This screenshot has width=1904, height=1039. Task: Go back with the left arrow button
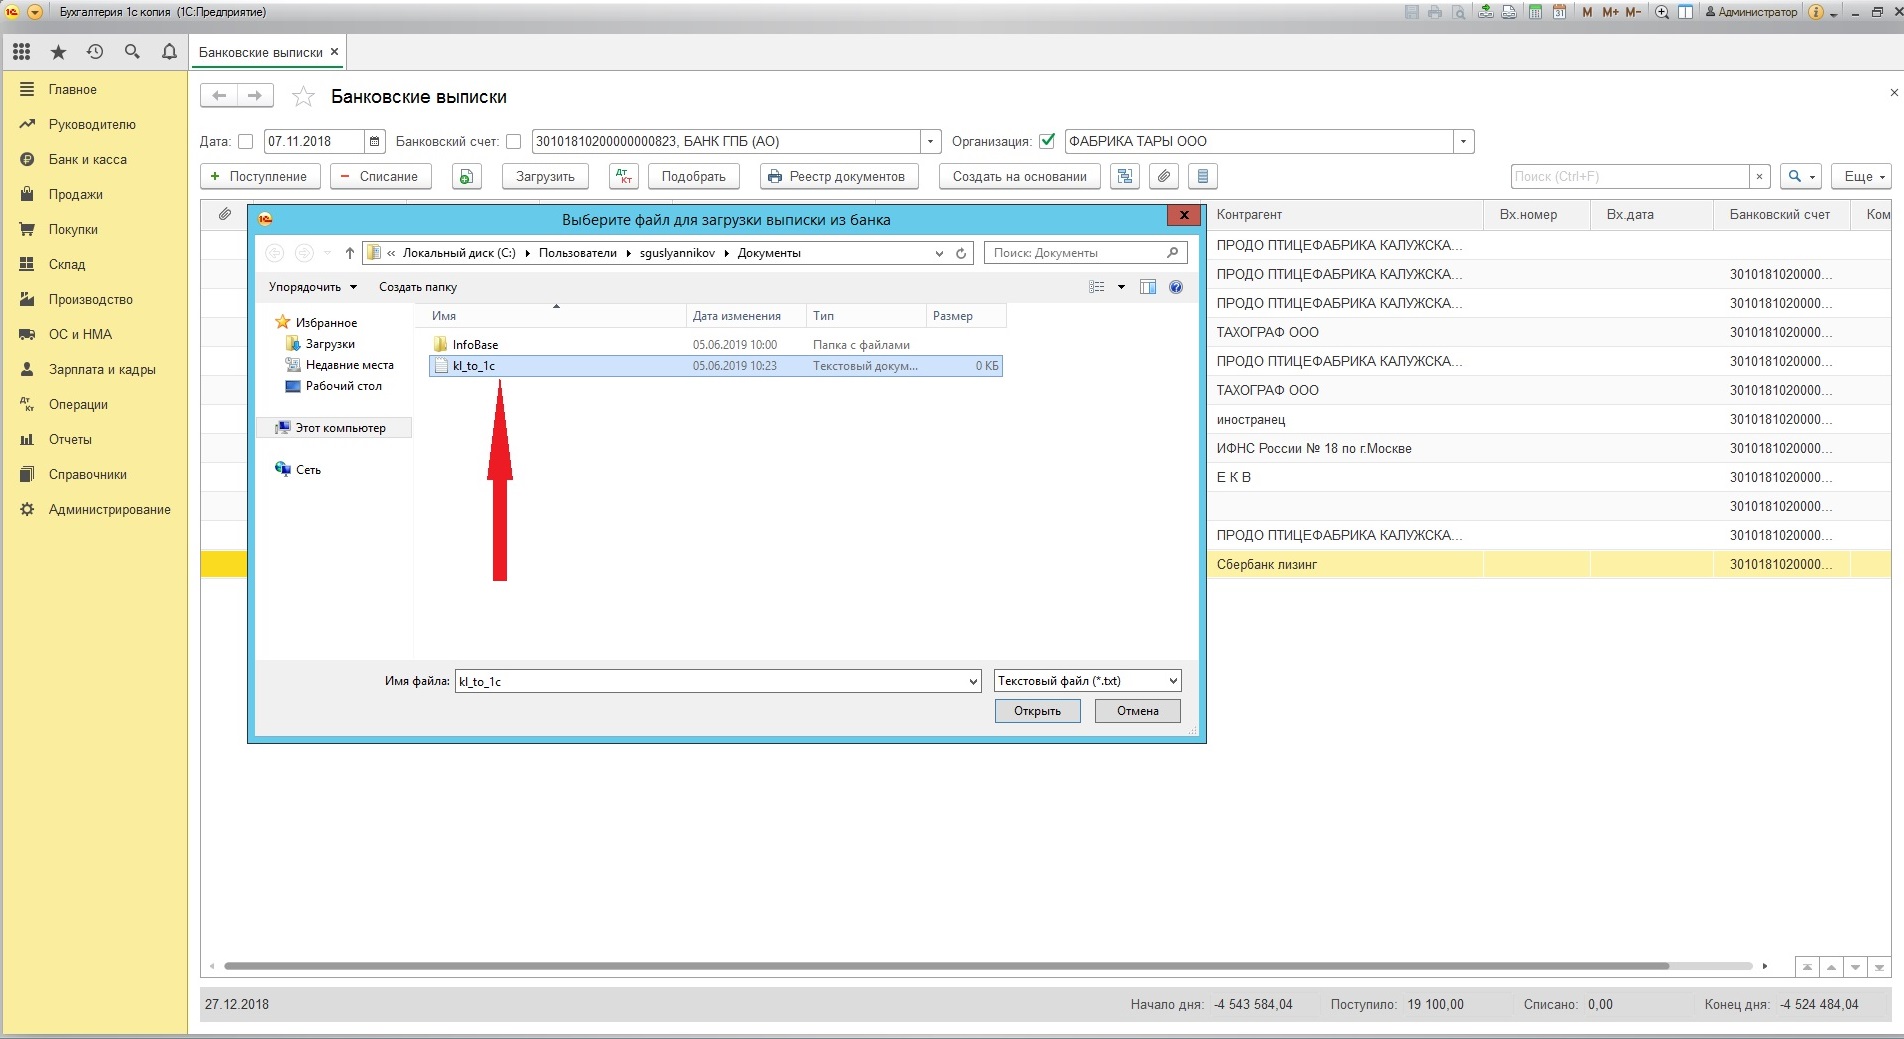click(x=219, y=96)
